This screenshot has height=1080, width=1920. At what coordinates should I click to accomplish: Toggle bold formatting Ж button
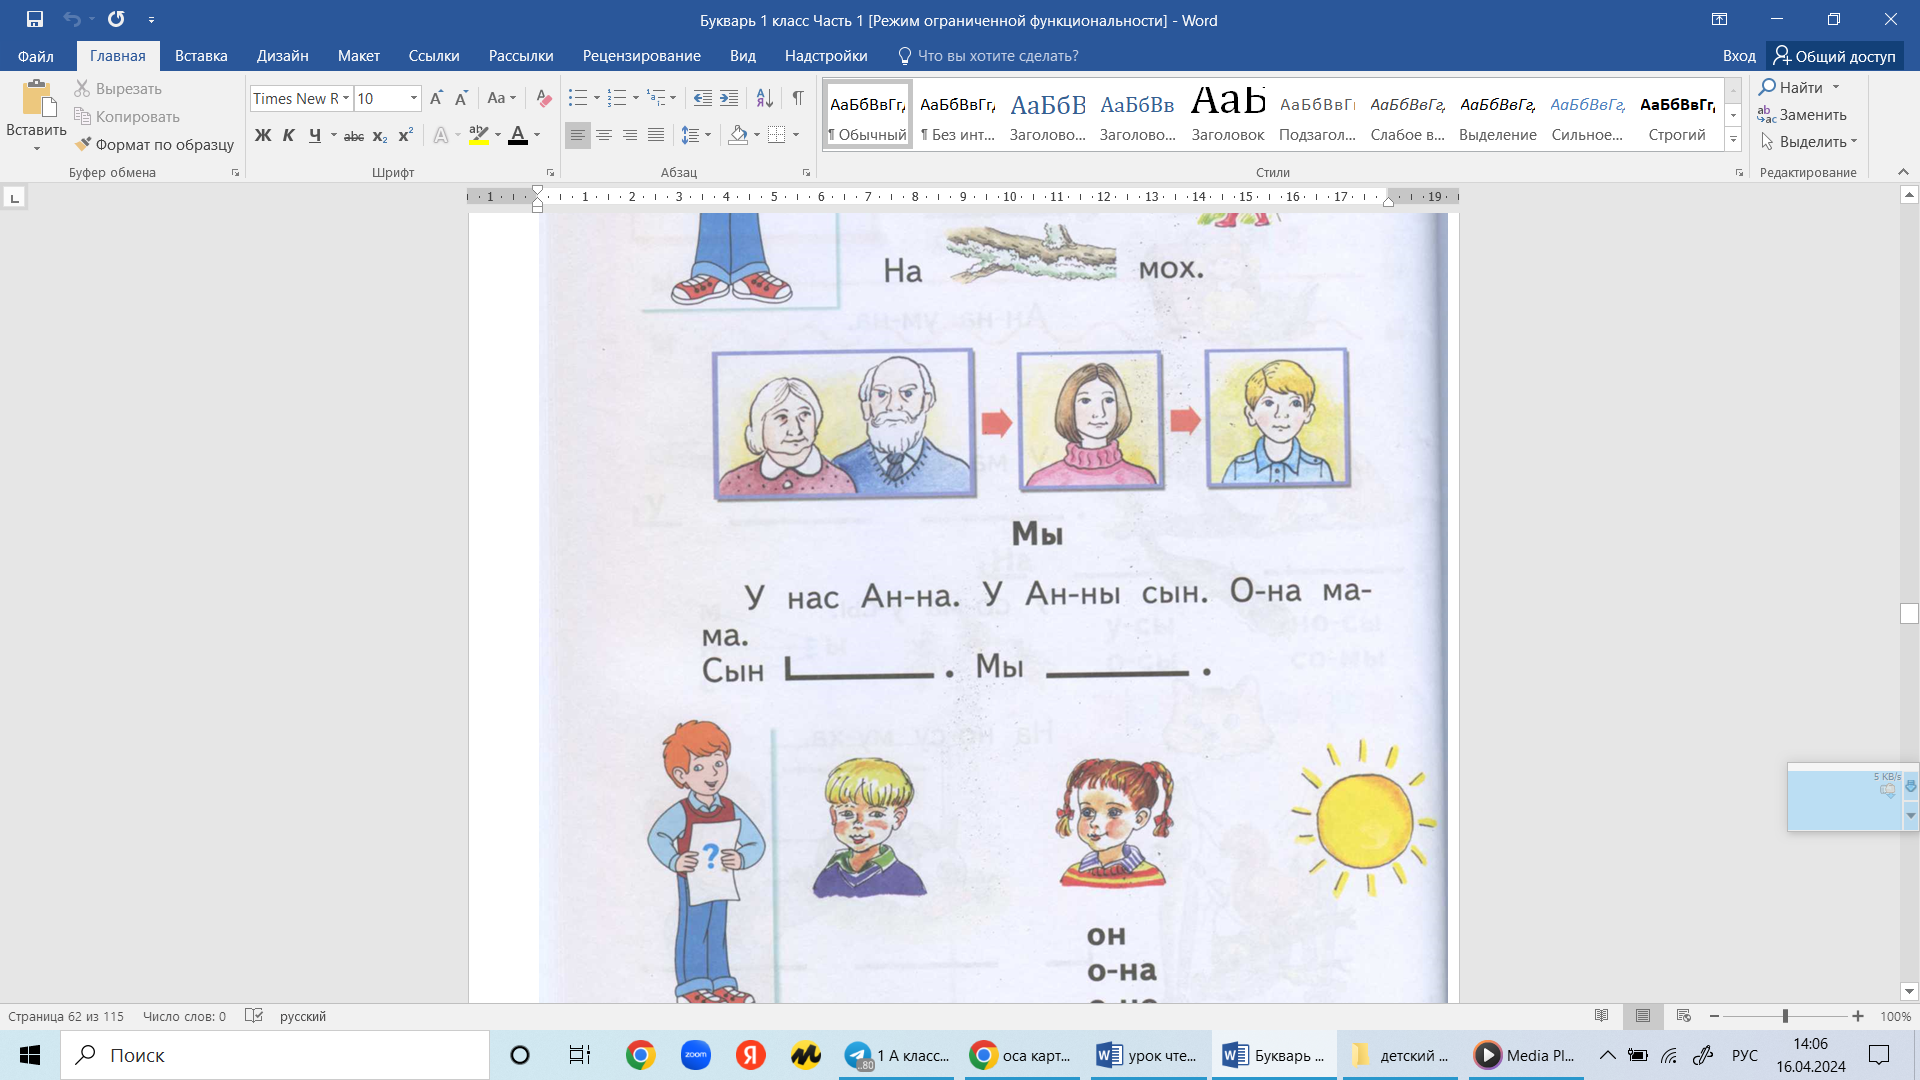tap(263, 135)
